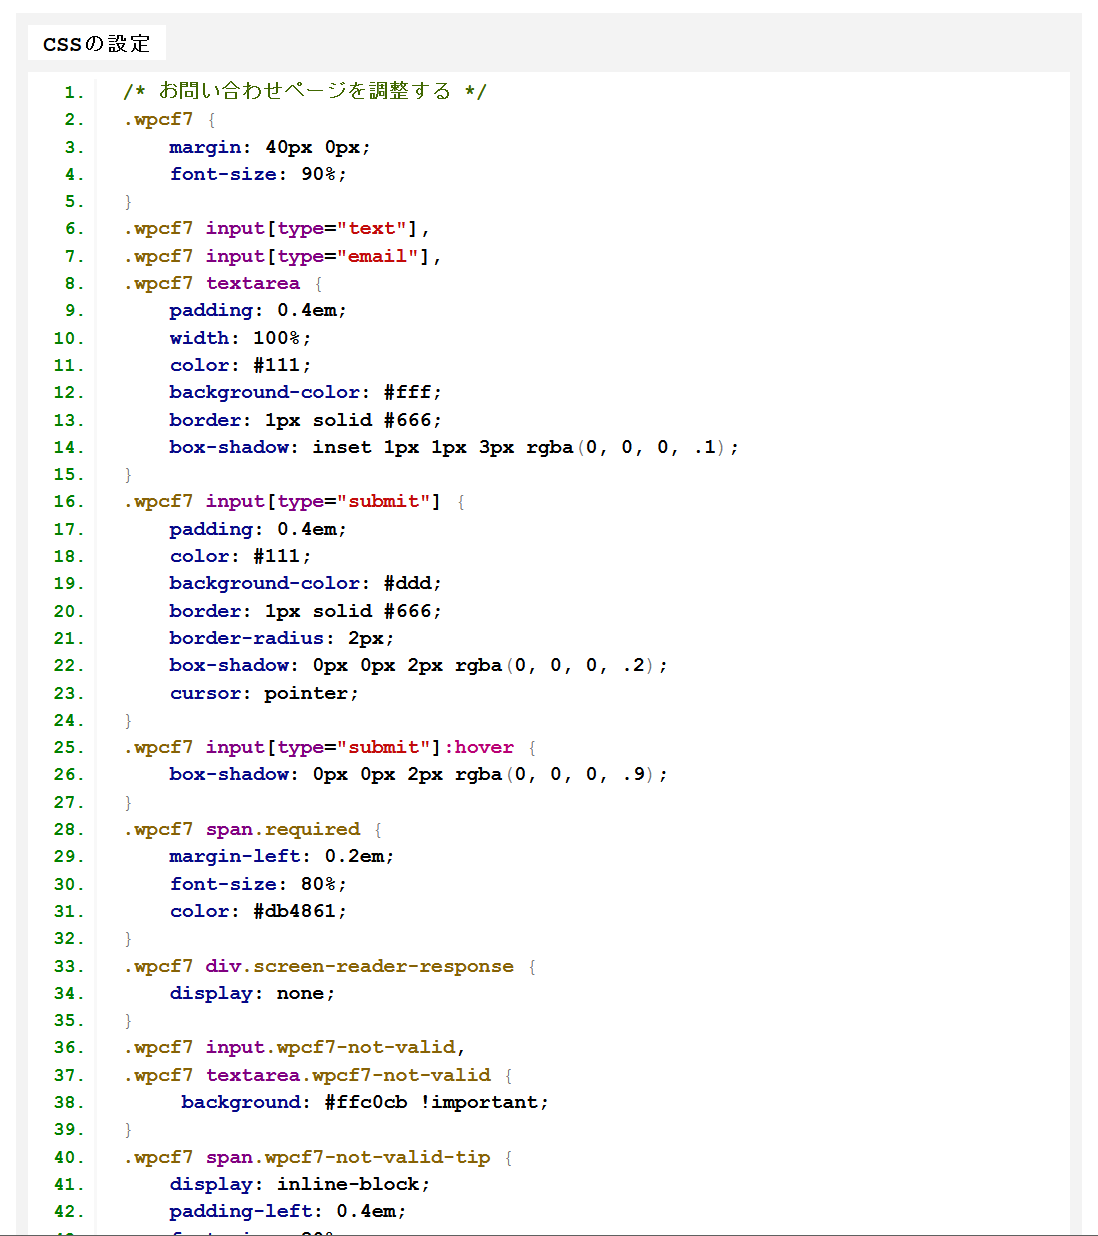This screenshot has height=1236, width=1098.
Task: Click 'input.wpcf7-not-valid,' selector line
Action: [294, 1048]
